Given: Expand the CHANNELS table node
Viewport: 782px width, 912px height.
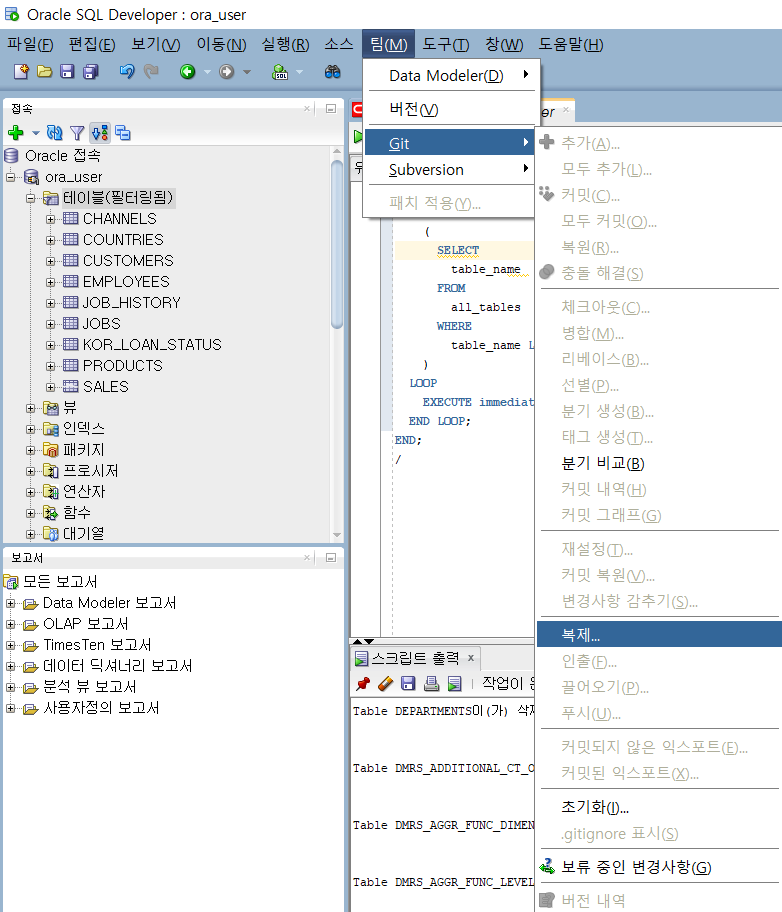Looking at the screenshot, I should [x=51, y=219].
